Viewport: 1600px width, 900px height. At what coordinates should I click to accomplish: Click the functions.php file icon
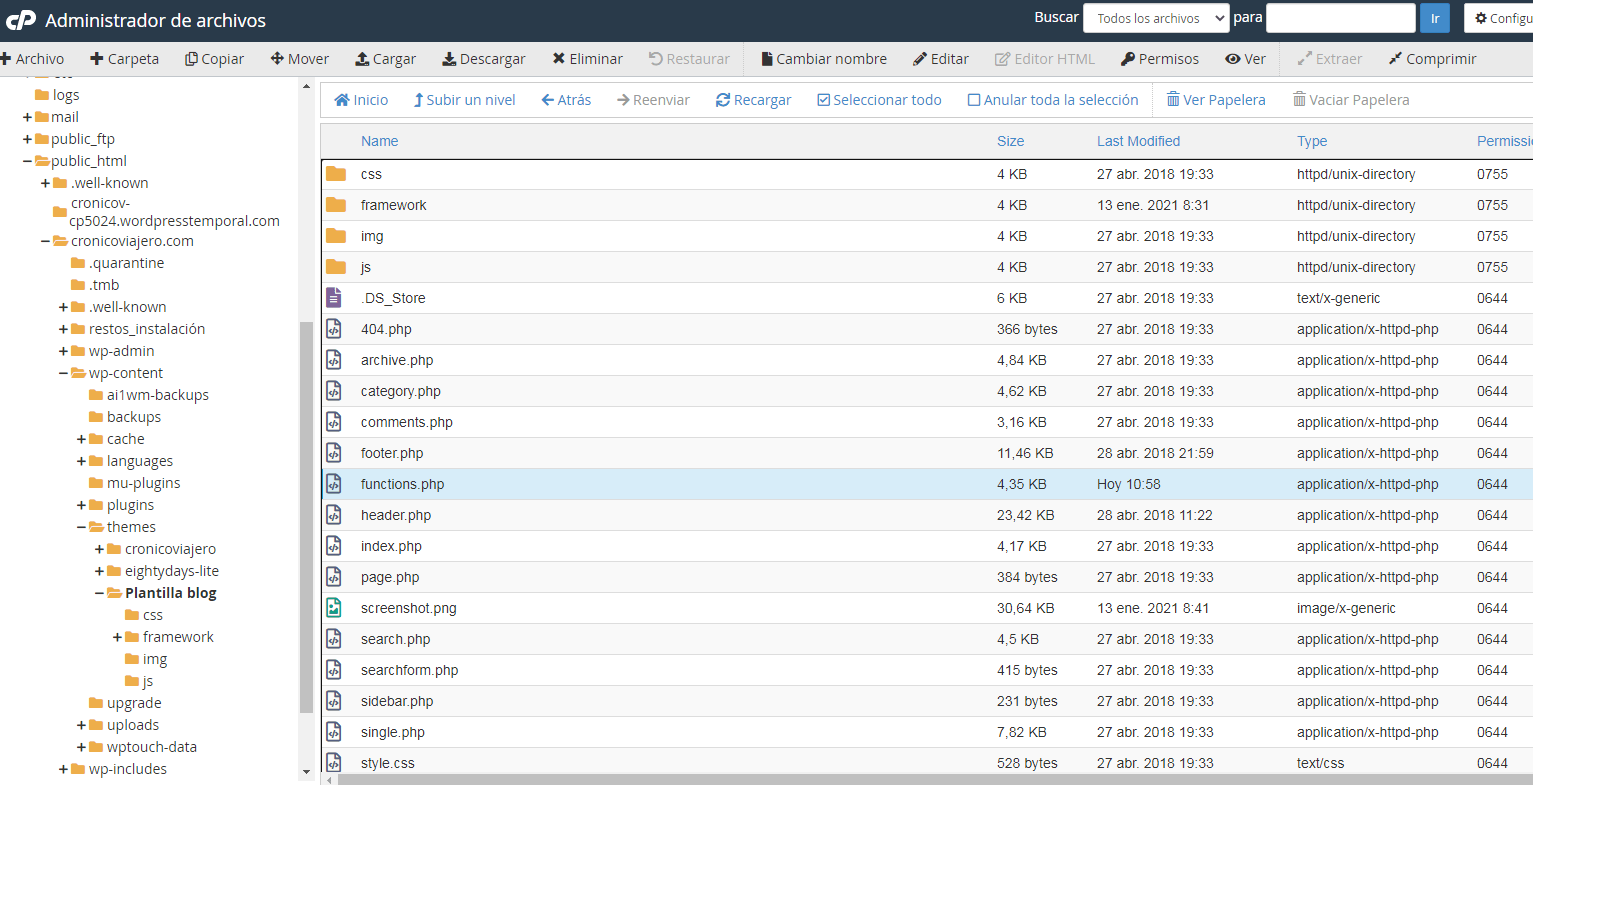tap(334, 484)
